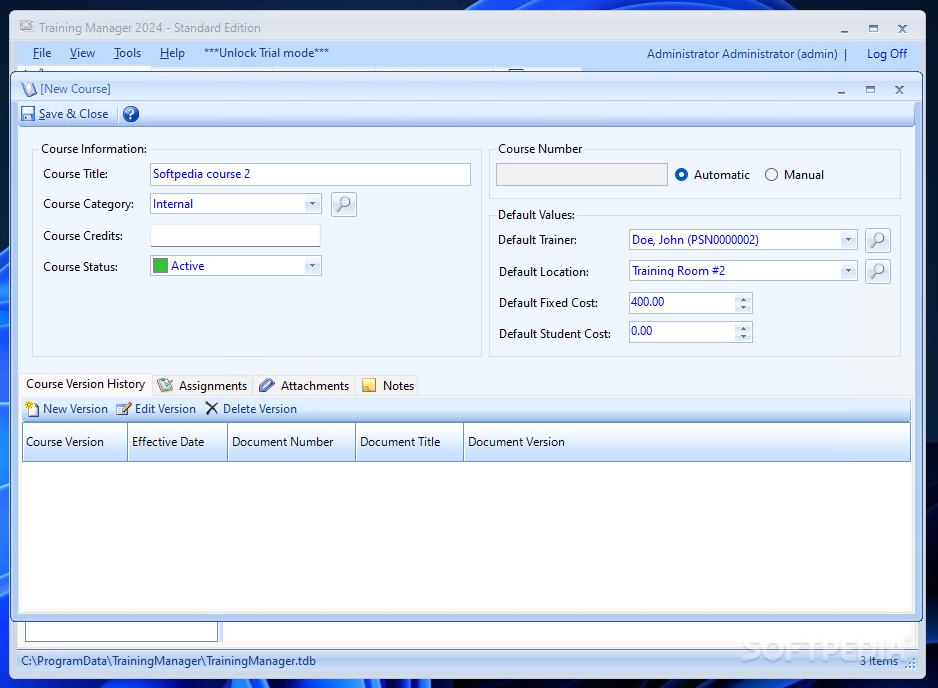Screen dimensions: 938x688
Task: Click the Assignments tab icon
Action: [165, 385]
